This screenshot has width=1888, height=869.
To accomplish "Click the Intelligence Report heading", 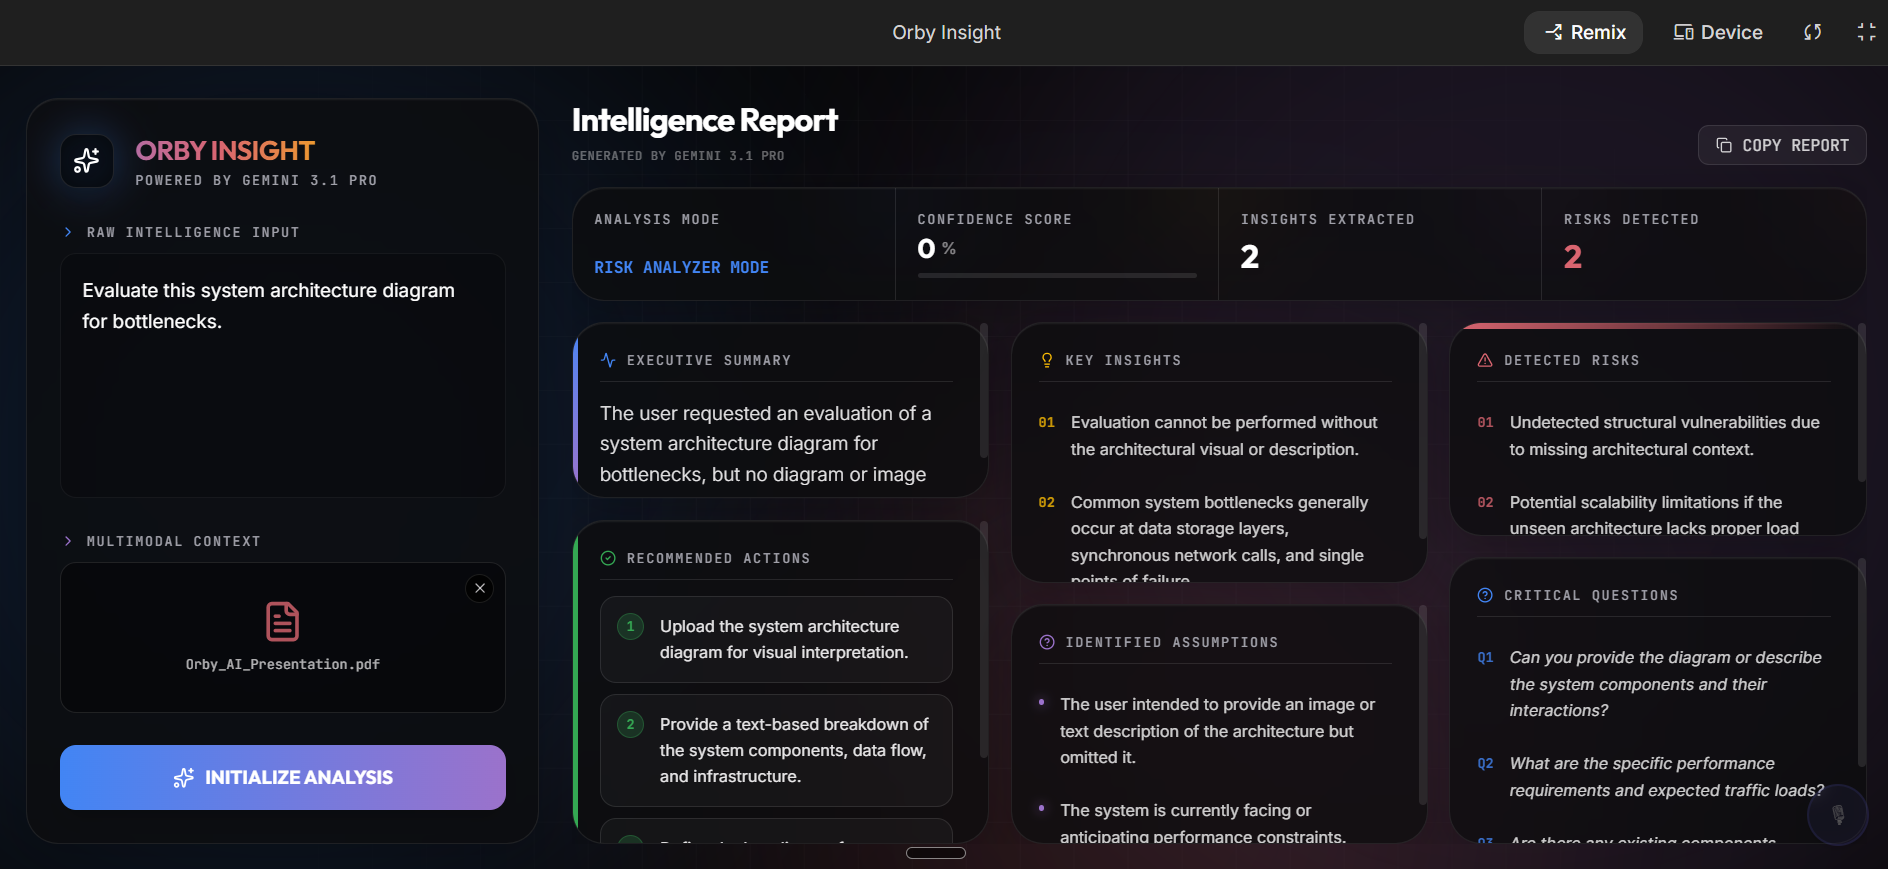I will (704, 121).
